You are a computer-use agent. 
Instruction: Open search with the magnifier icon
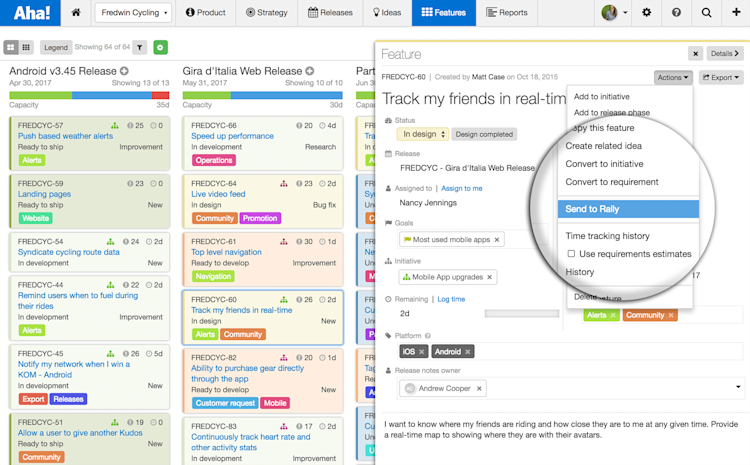[x=706, y=12]
